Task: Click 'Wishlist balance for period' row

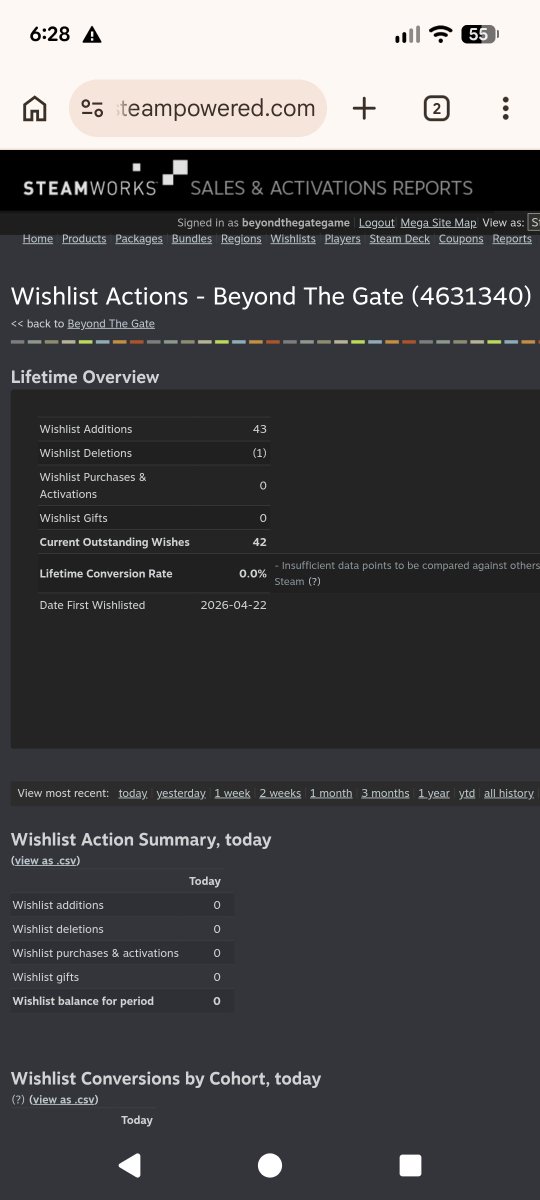Action: tap(122, 1001)
